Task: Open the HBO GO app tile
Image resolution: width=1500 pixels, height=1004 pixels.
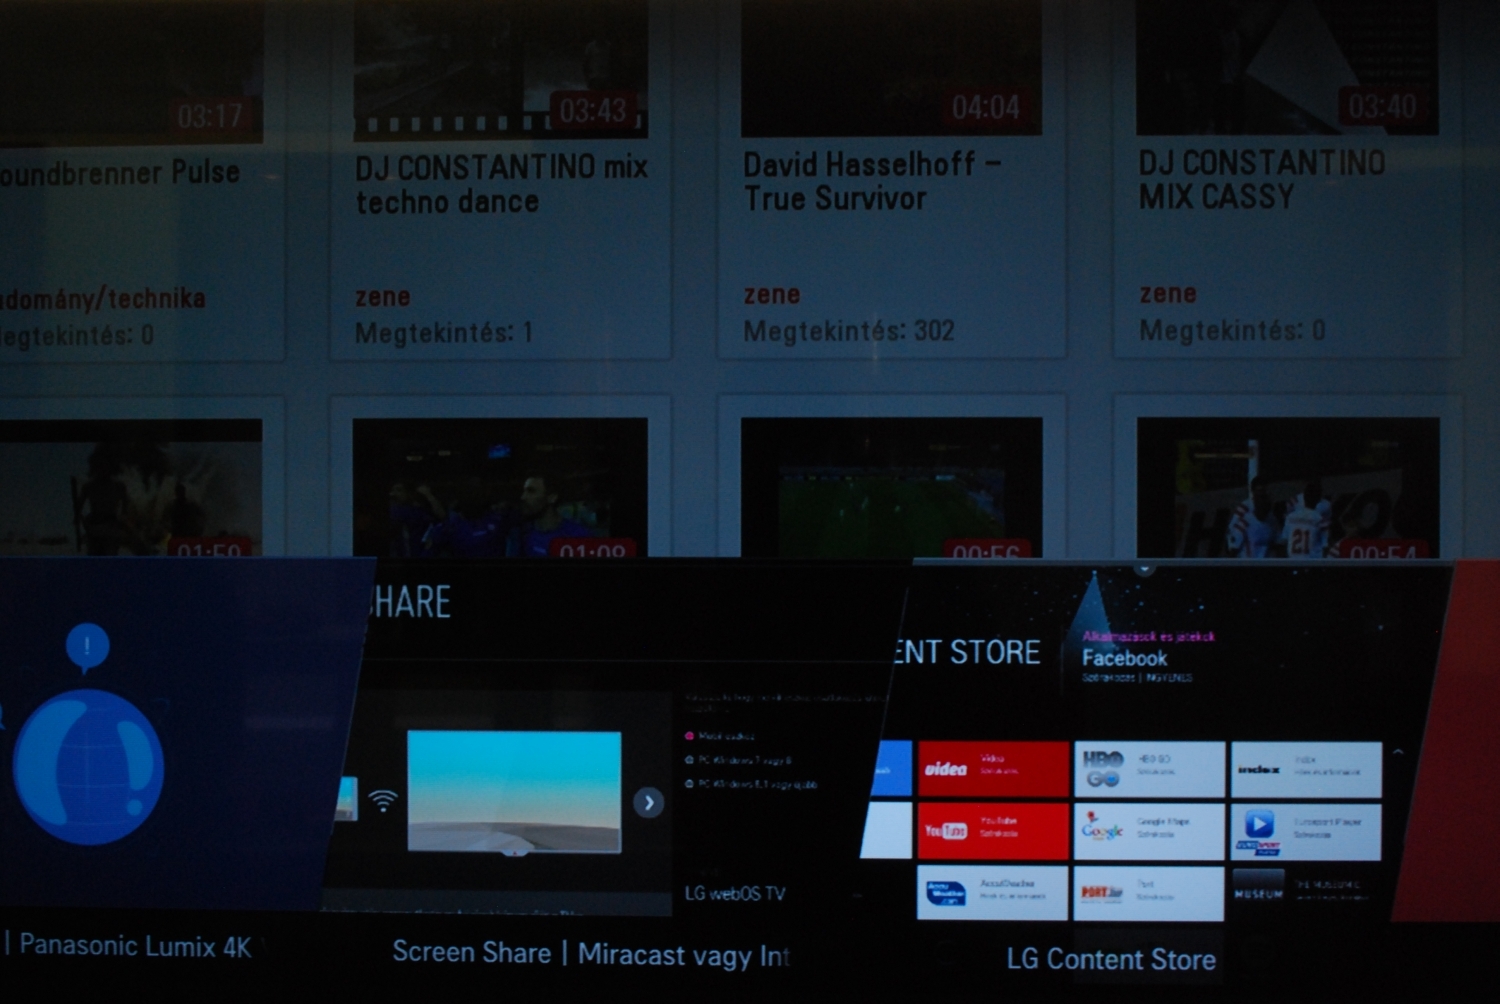Action: (1149, 768)
